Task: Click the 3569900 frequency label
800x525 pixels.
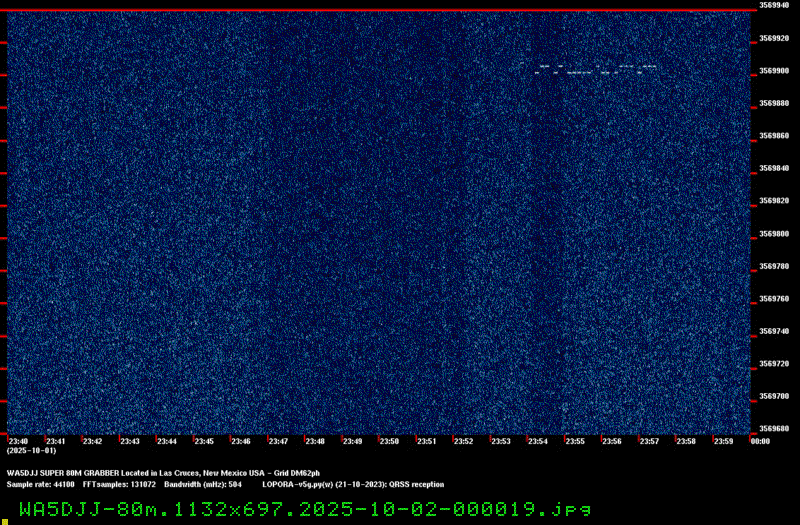Action: click(x=774, y=71)
